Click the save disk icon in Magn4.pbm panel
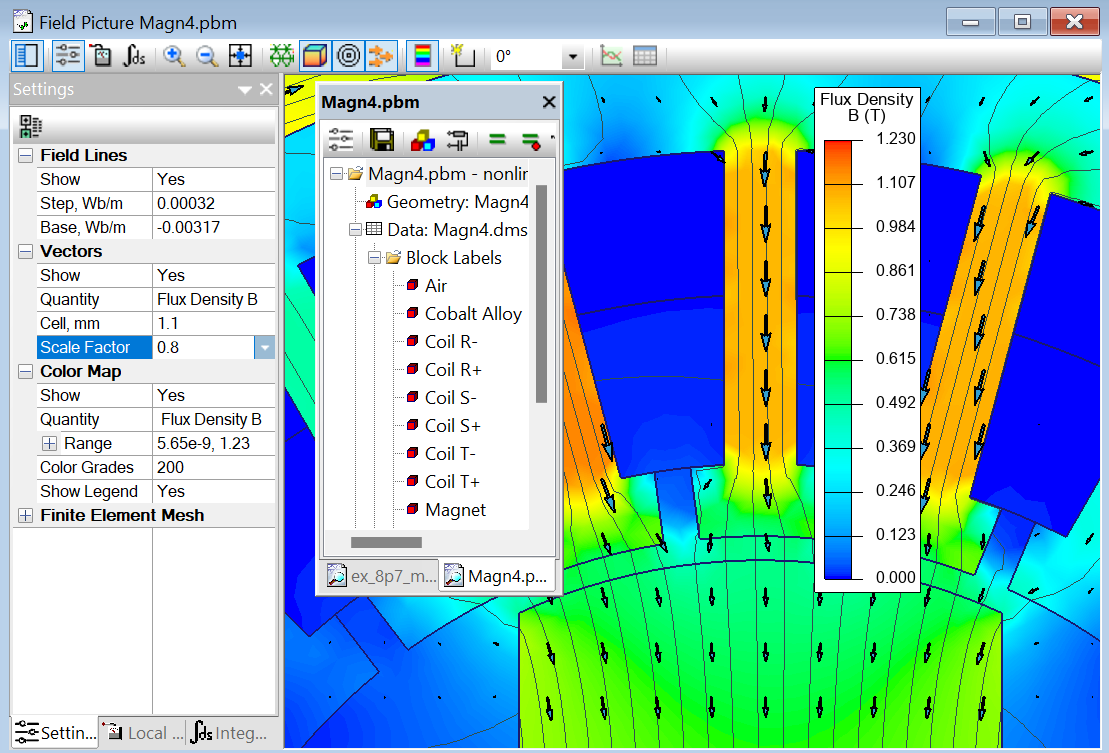The image size is (1109, 753). pos(381,139)
